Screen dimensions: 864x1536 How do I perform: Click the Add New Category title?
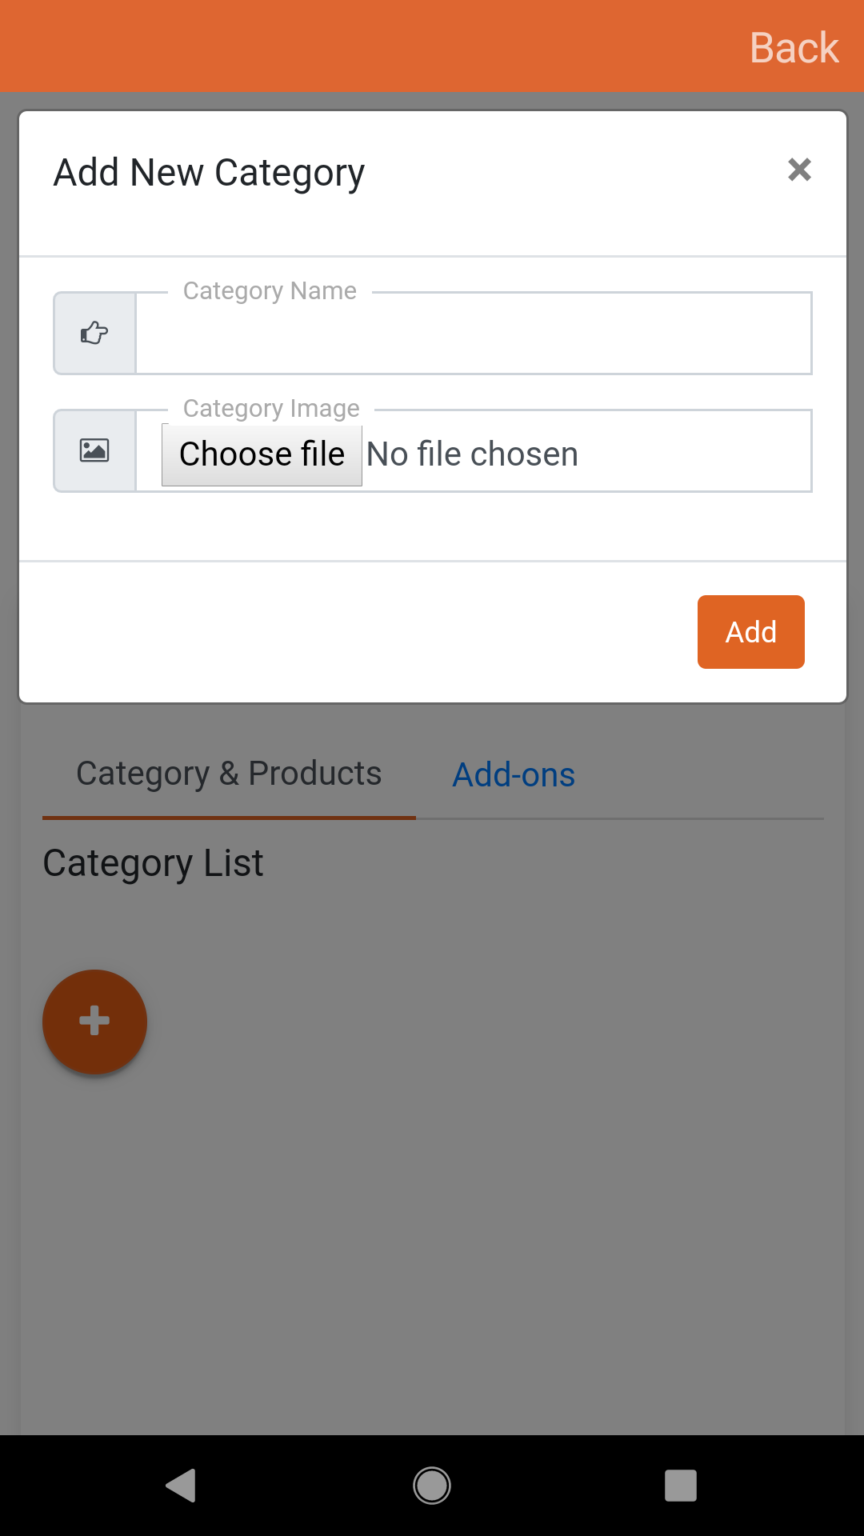pyautogui.click(x=209, y=173)
